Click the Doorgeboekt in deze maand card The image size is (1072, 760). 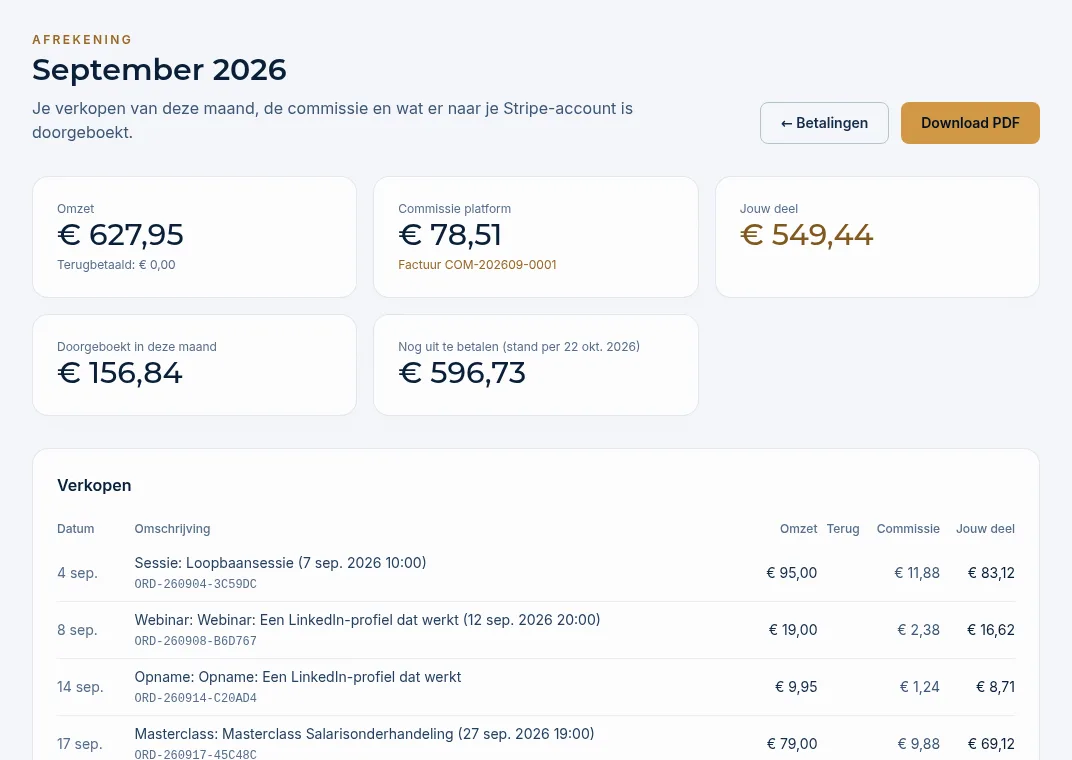pos(194,365)
